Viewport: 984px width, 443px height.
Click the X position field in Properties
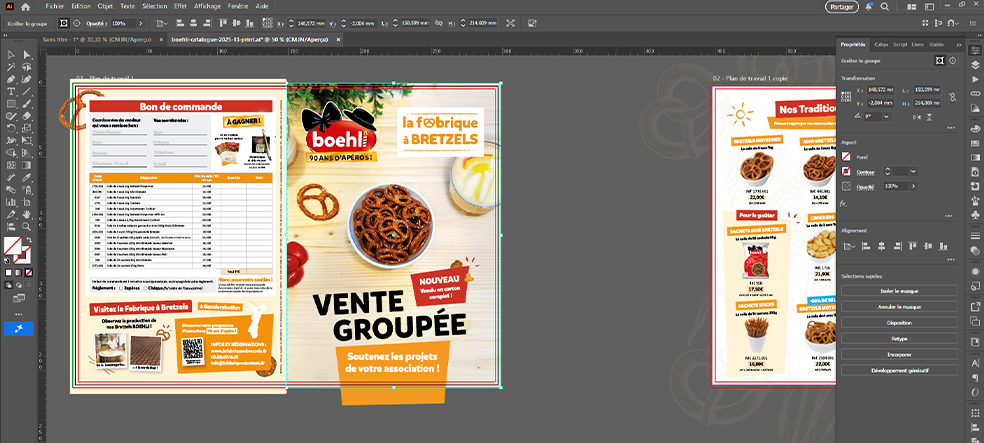(880, 90)
